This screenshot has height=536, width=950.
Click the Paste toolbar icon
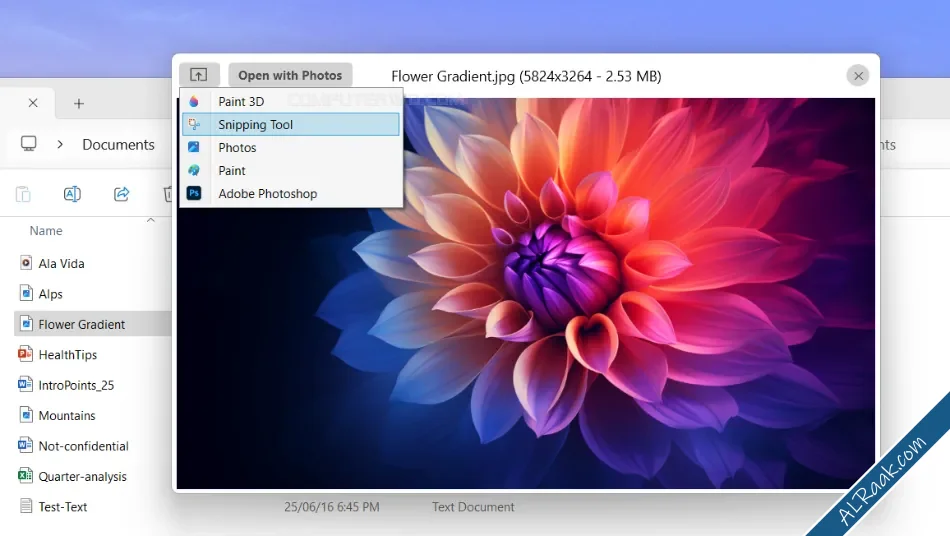pos(23,194)
